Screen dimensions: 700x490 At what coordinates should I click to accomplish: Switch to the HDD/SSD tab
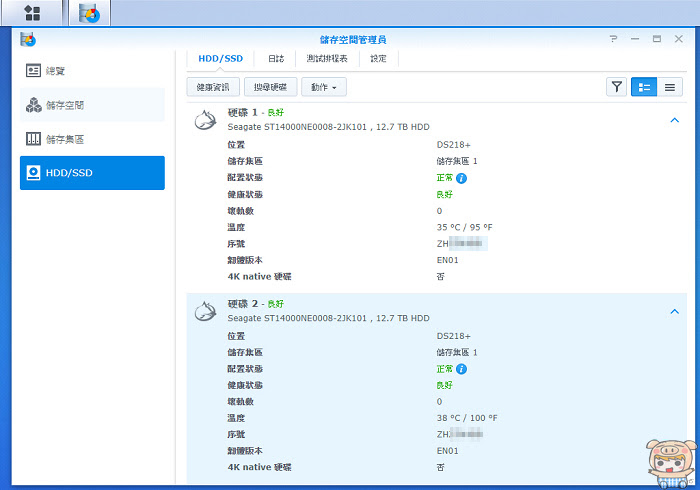221,58
